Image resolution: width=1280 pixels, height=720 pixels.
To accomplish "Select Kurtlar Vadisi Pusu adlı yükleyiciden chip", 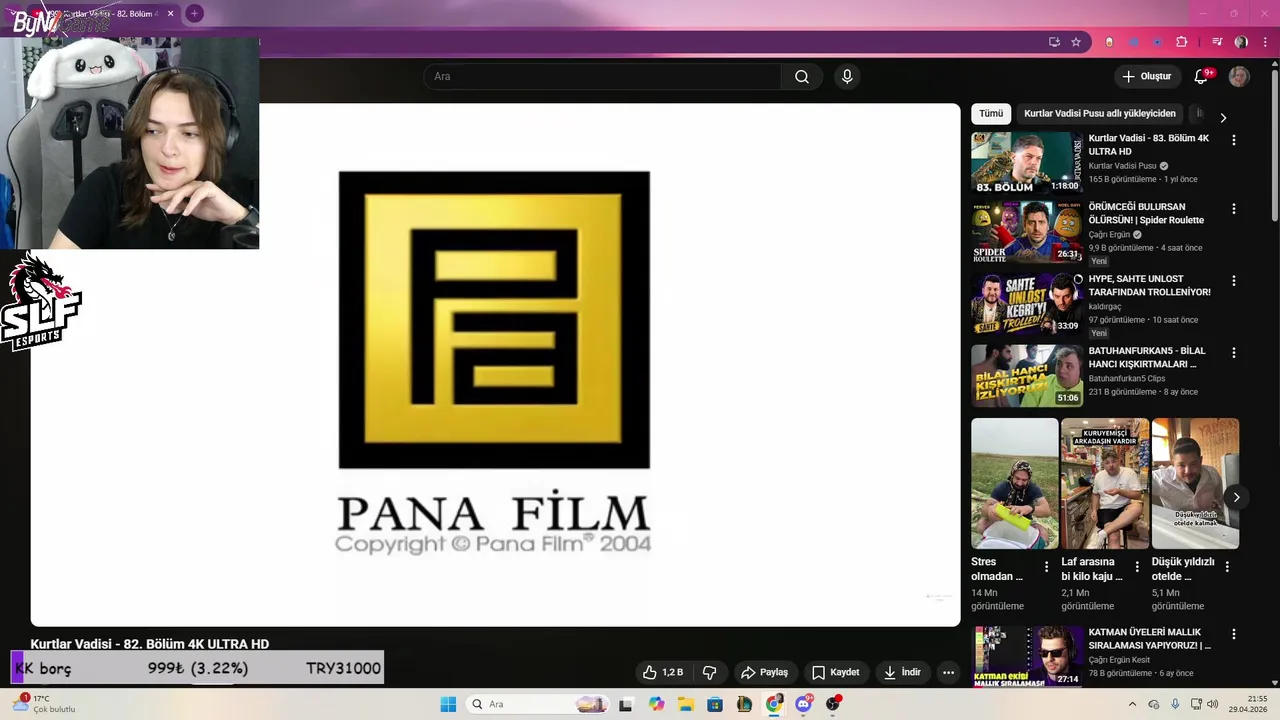I will (1100, 114).
